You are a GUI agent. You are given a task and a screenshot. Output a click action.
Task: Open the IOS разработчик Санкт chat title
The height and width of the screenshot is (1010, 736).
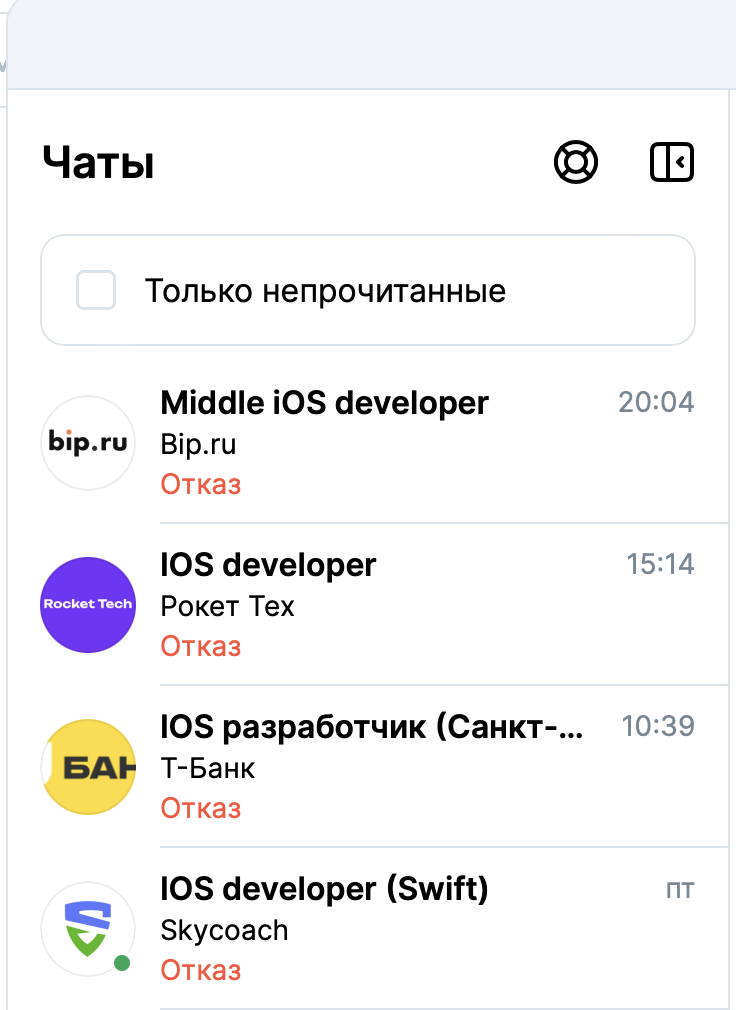[372, 727]
